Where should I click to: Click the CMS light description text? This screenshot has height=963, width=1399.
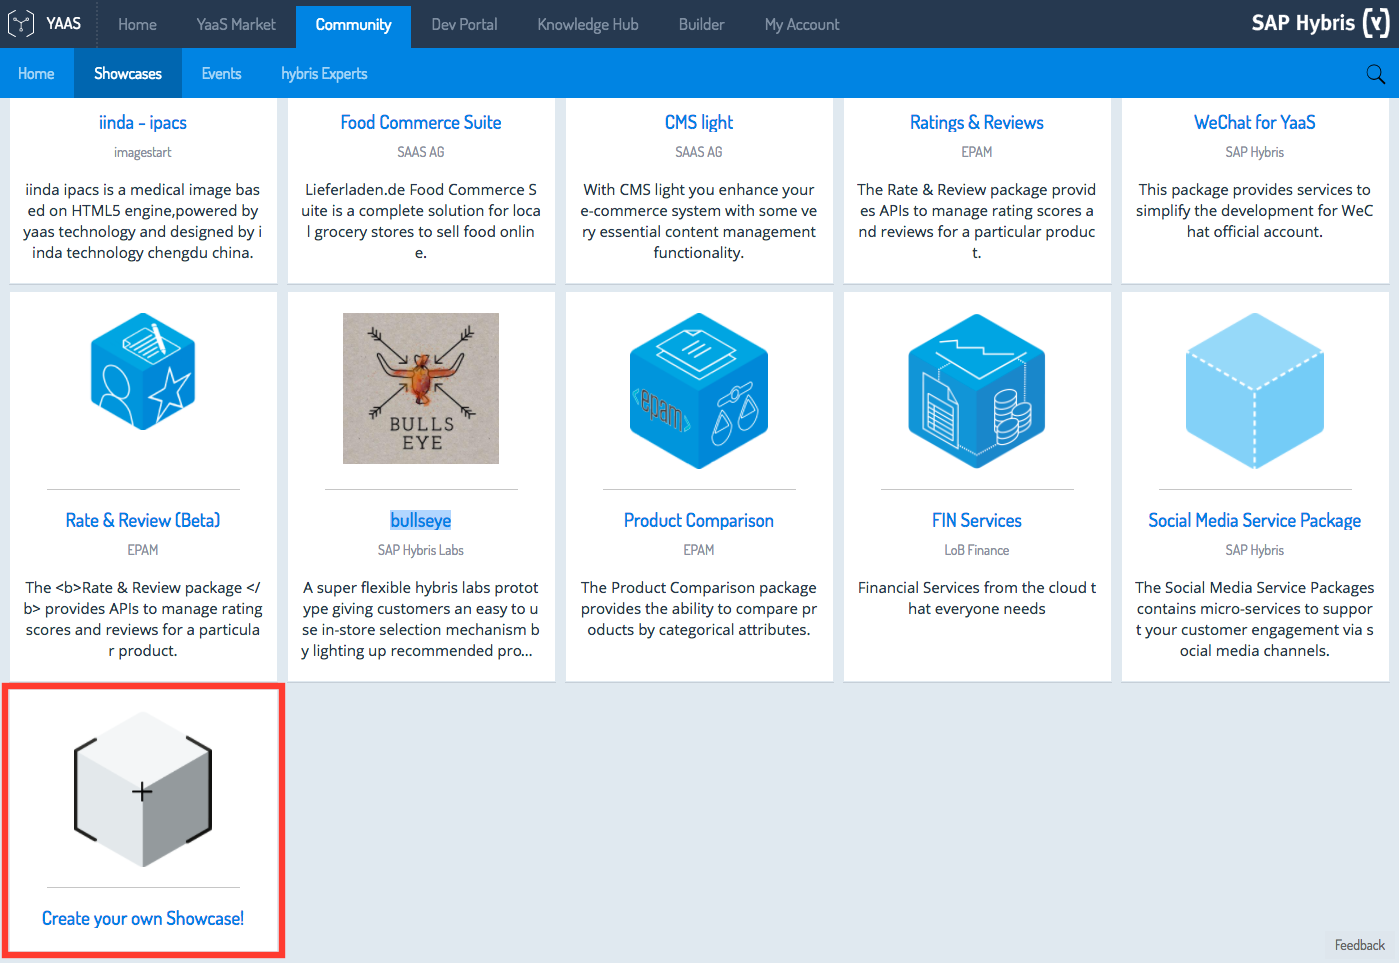699,221
